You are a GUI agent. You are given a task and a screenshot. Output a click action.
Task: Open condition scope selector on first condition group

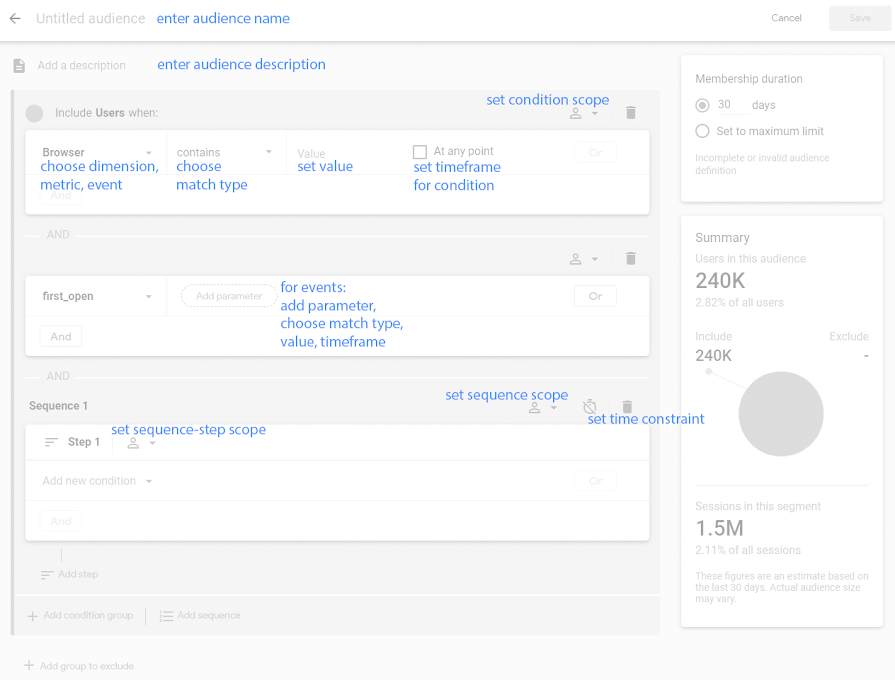578,113
